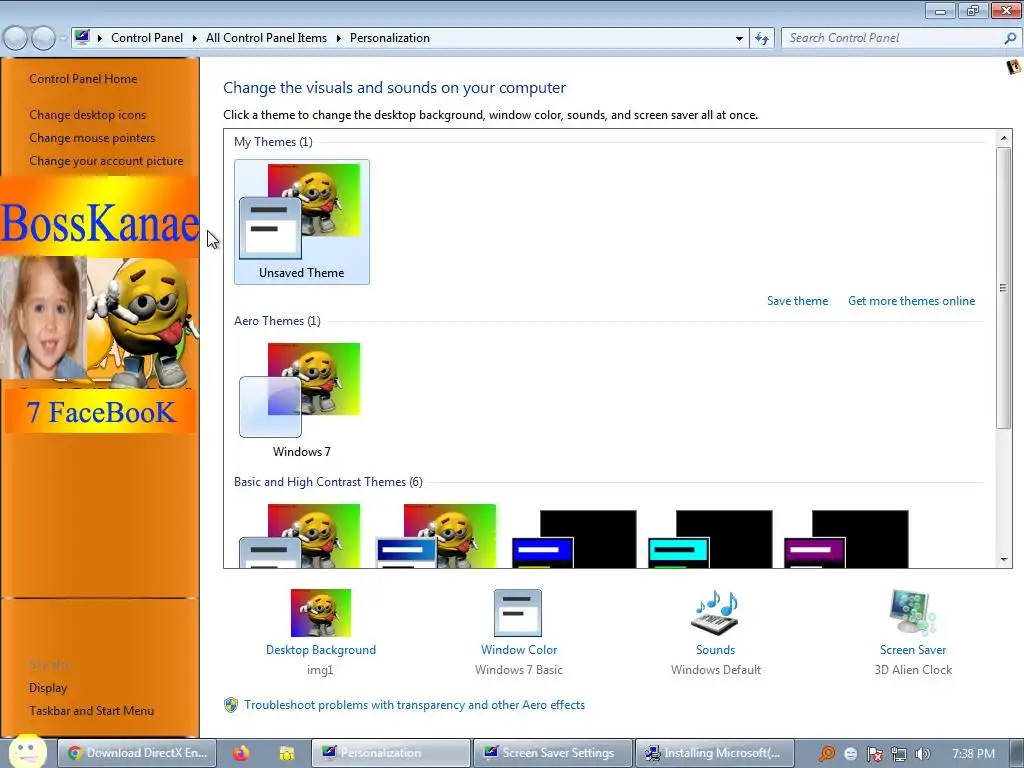Click scroll up arrow of themes list
Screen dimensions: 1024x768
[x=1003, y=138]
